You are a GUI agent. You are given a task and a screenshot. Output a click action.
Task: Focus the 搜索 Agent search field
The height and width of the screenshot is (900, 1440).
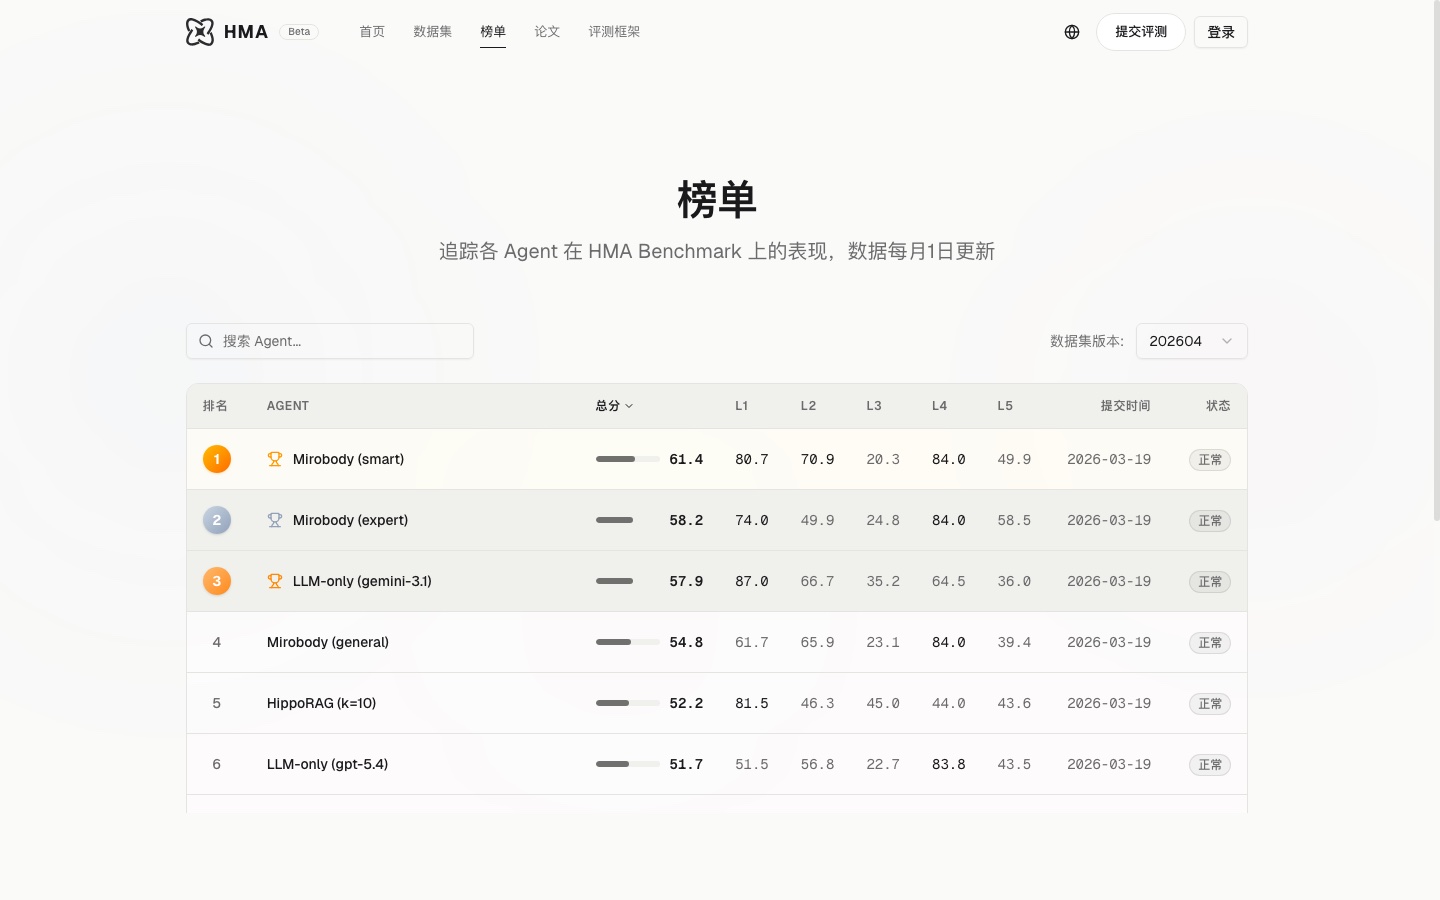pyautogui.click(x=330, y=341)
